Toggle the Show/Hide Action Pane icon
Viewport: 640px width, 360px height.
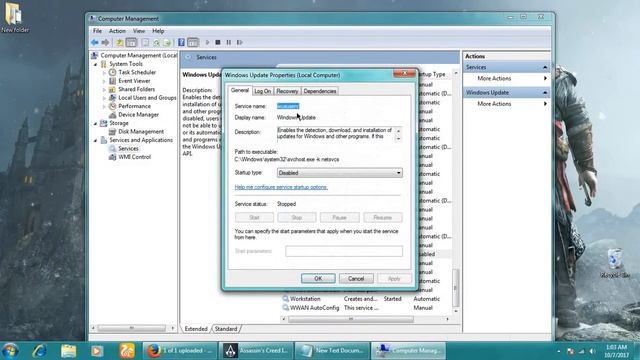point(193,42)
